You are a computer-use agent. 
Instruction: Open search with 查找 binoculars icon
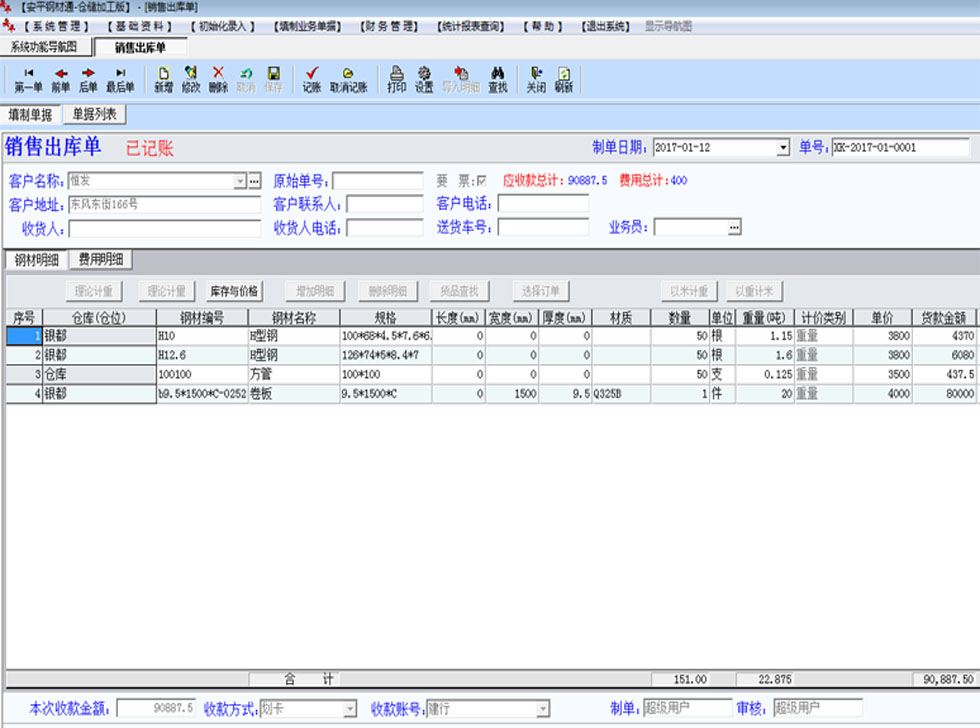pyautogui.click(x=498, y=81)
